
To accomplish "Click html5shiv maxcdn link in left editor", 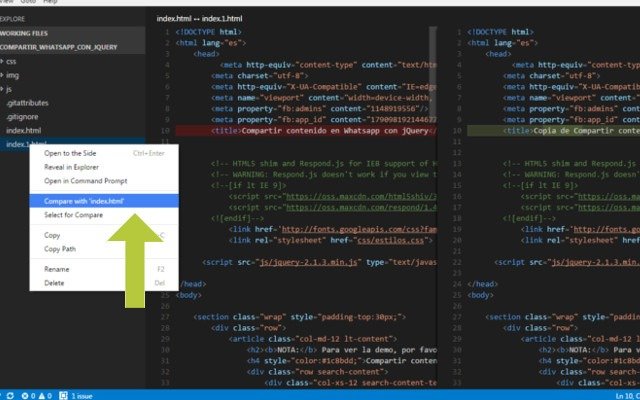I will click(x=361, y=196).
